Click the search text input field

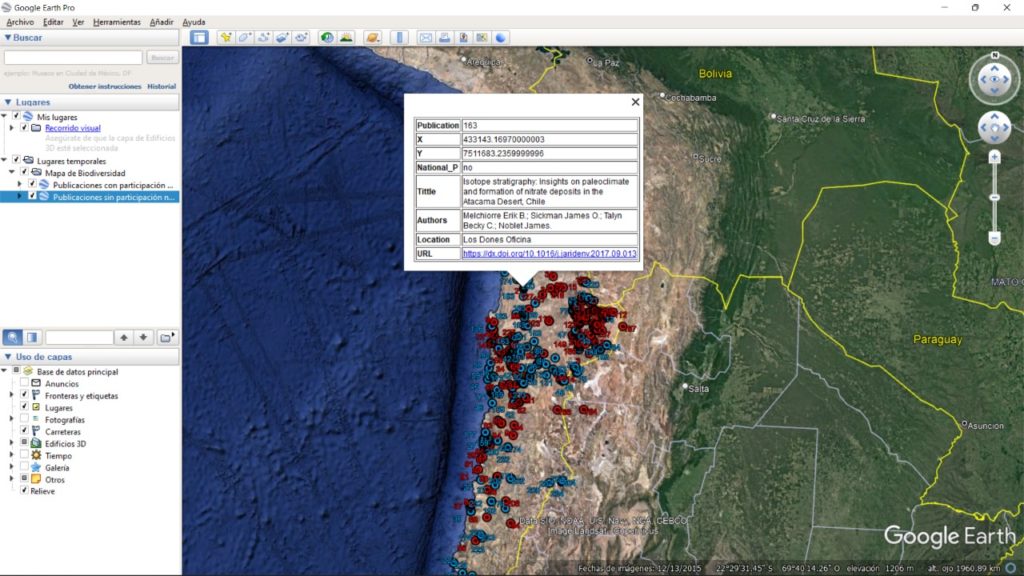point(73,58)
